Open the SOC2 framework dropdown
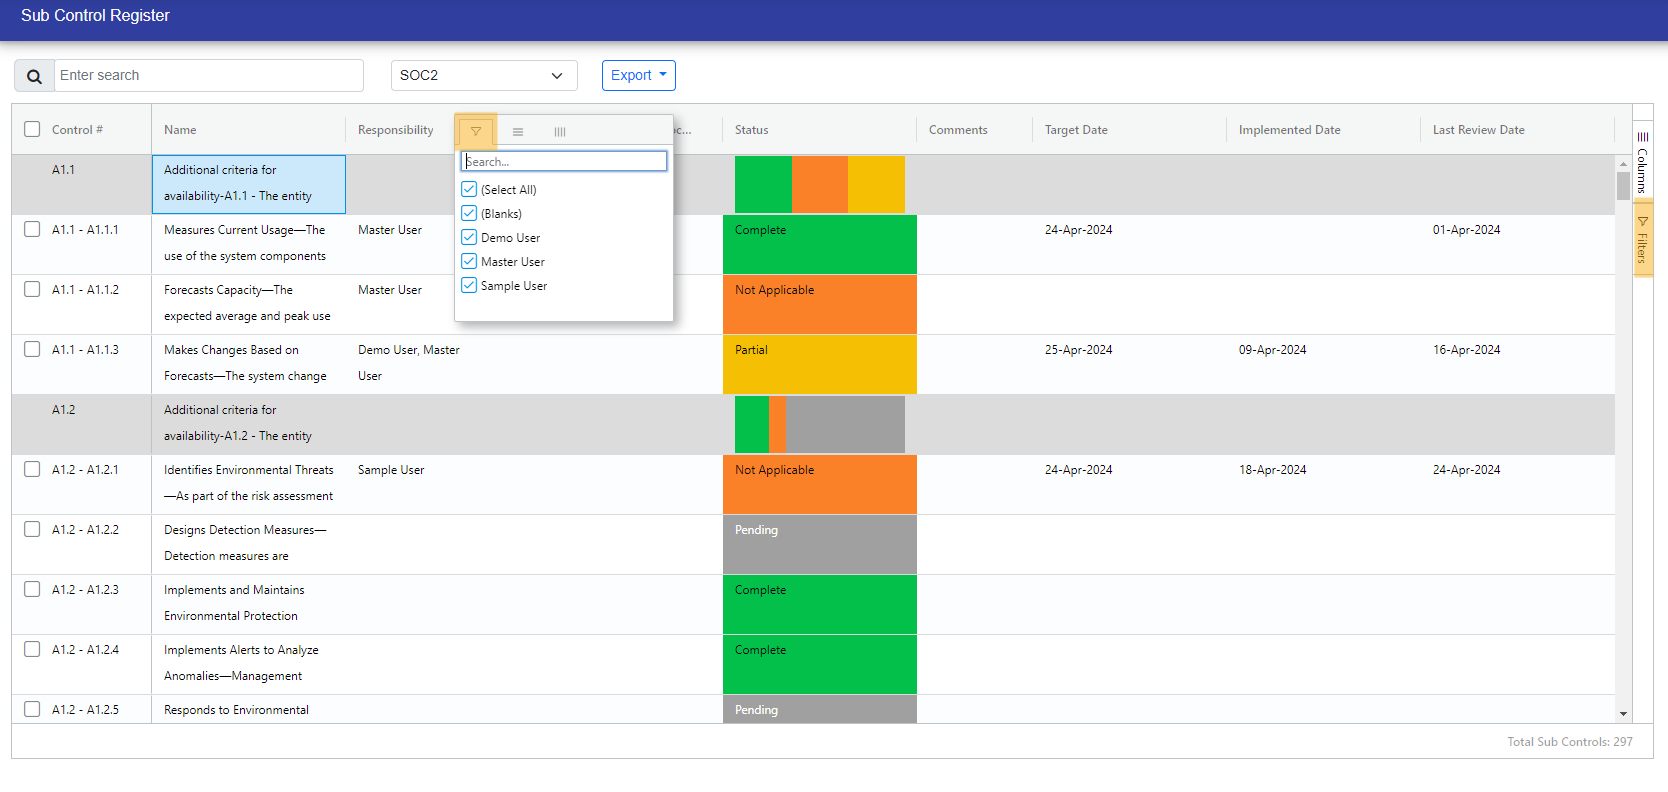This screenshot has height=792, width=1668. pos(484,75)
